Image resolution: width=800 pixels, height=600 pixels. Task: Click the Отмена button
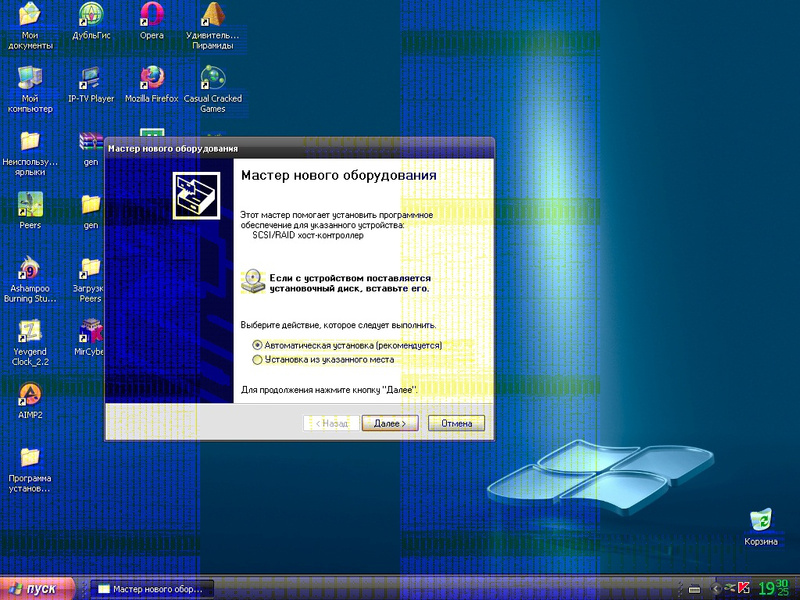click(456, 423)
